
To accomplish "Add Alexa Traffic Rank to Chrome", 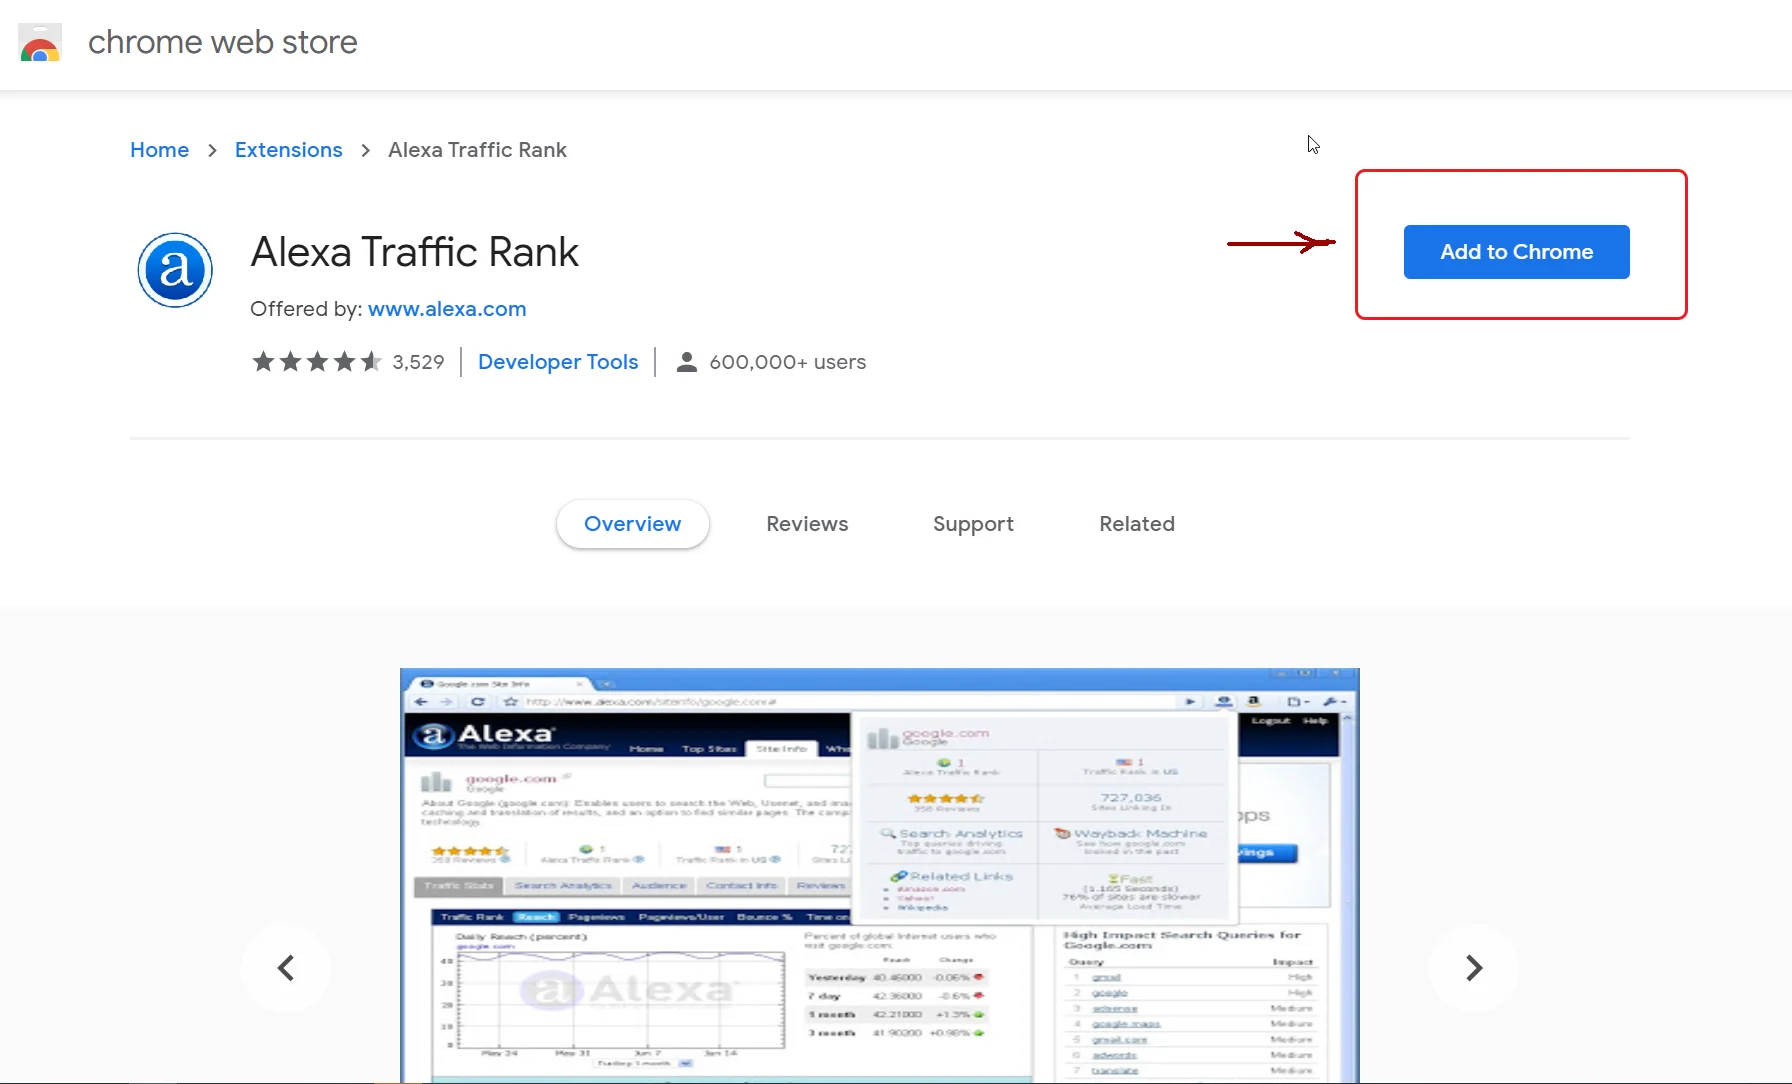I will pos(1516,252).
